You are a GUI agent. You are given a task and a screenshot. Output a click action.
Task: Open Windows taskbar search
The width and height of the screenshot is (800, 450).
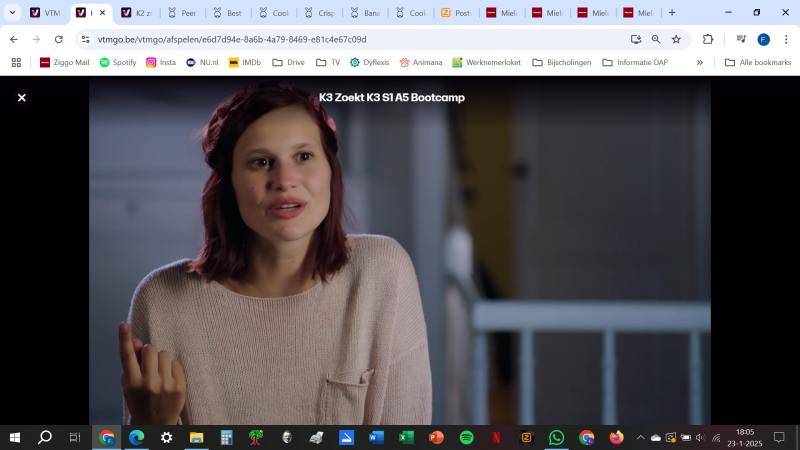pos(45,437)
